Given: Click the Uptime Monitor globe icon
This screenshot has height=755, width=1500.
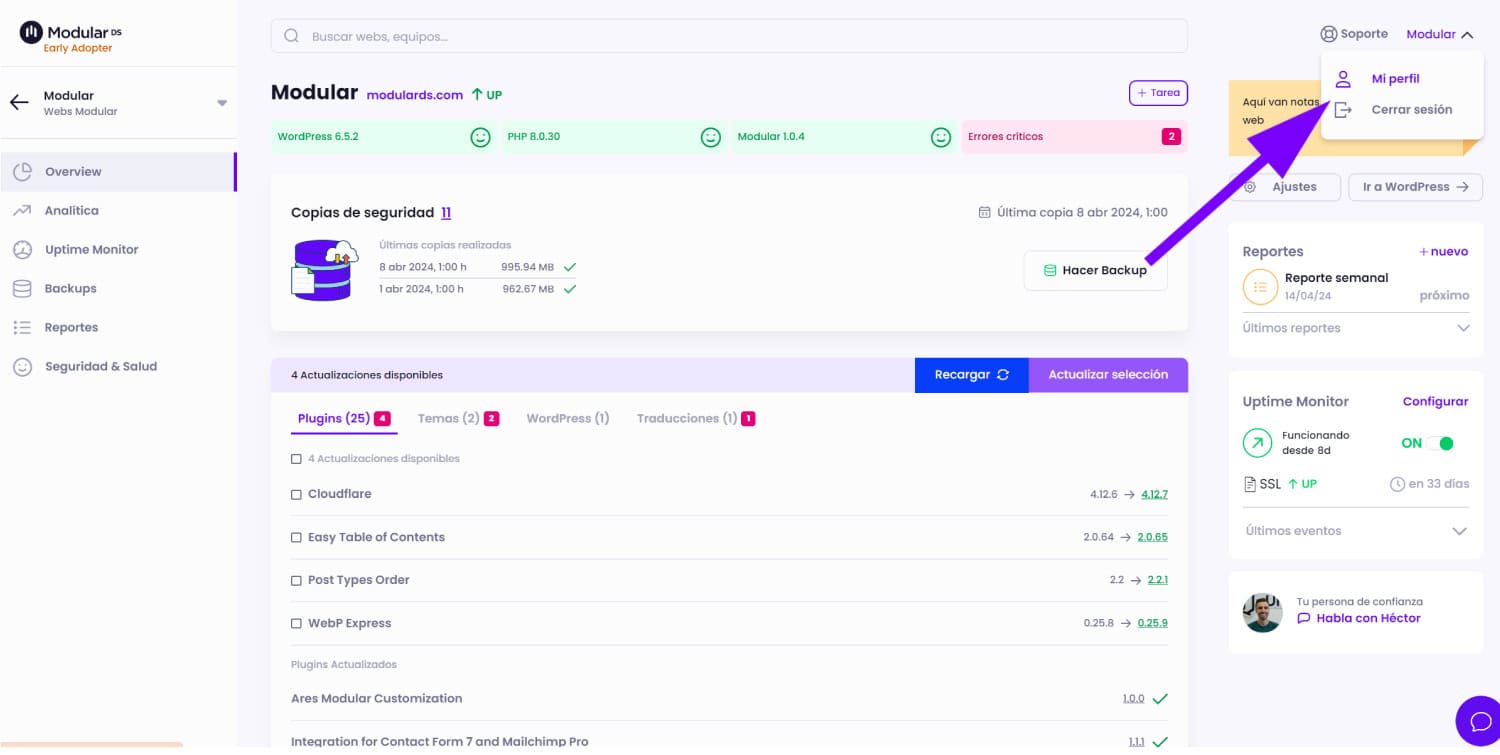Looking at the screenshot, I should (x=22, y=250).
